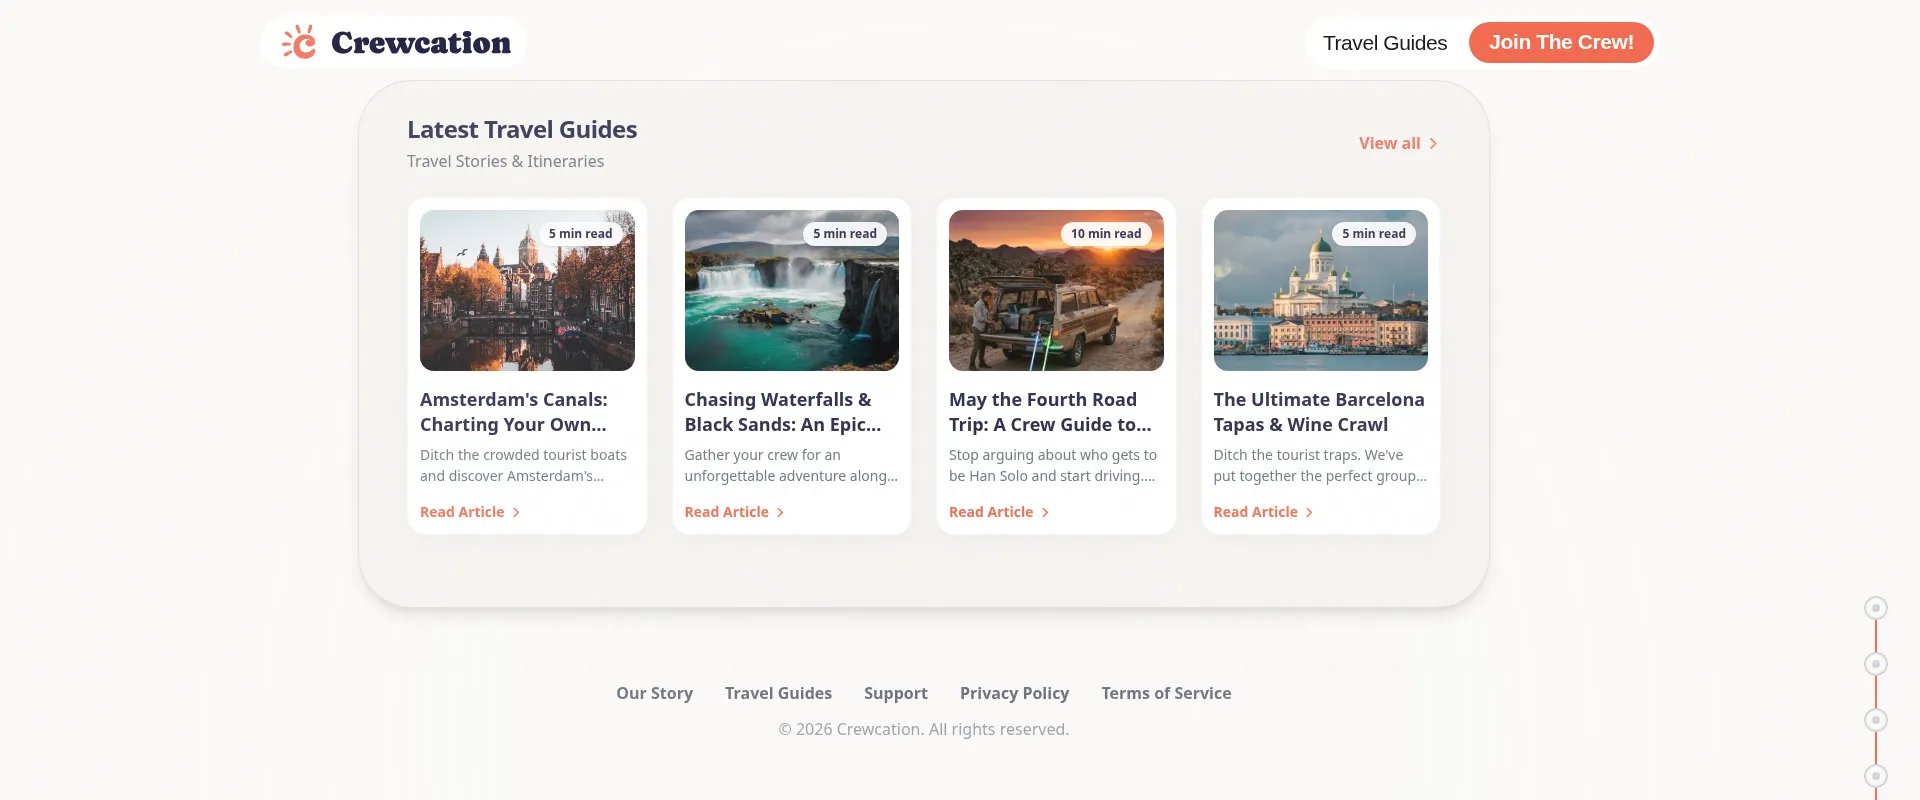
Task: Click the Join The Crew! button
Action: tap(1561, 42)
